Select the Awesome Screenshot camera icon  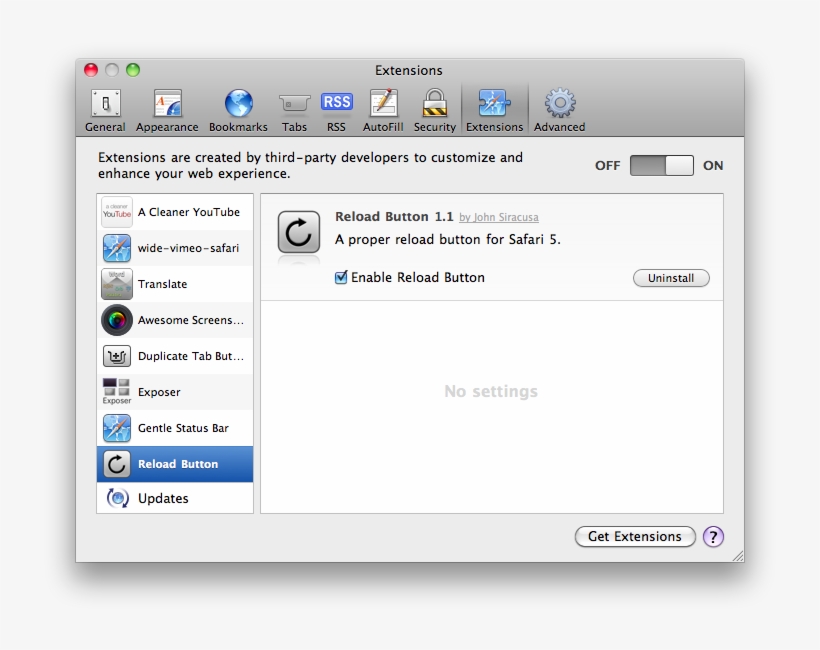tap(117, 320)
